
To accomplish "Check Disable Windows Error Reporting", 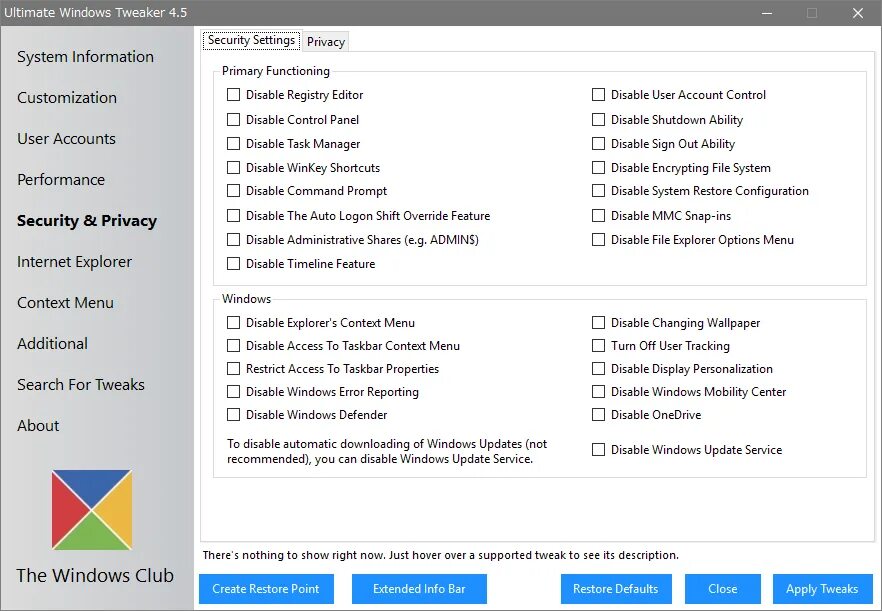I will (x=233, y=392).
